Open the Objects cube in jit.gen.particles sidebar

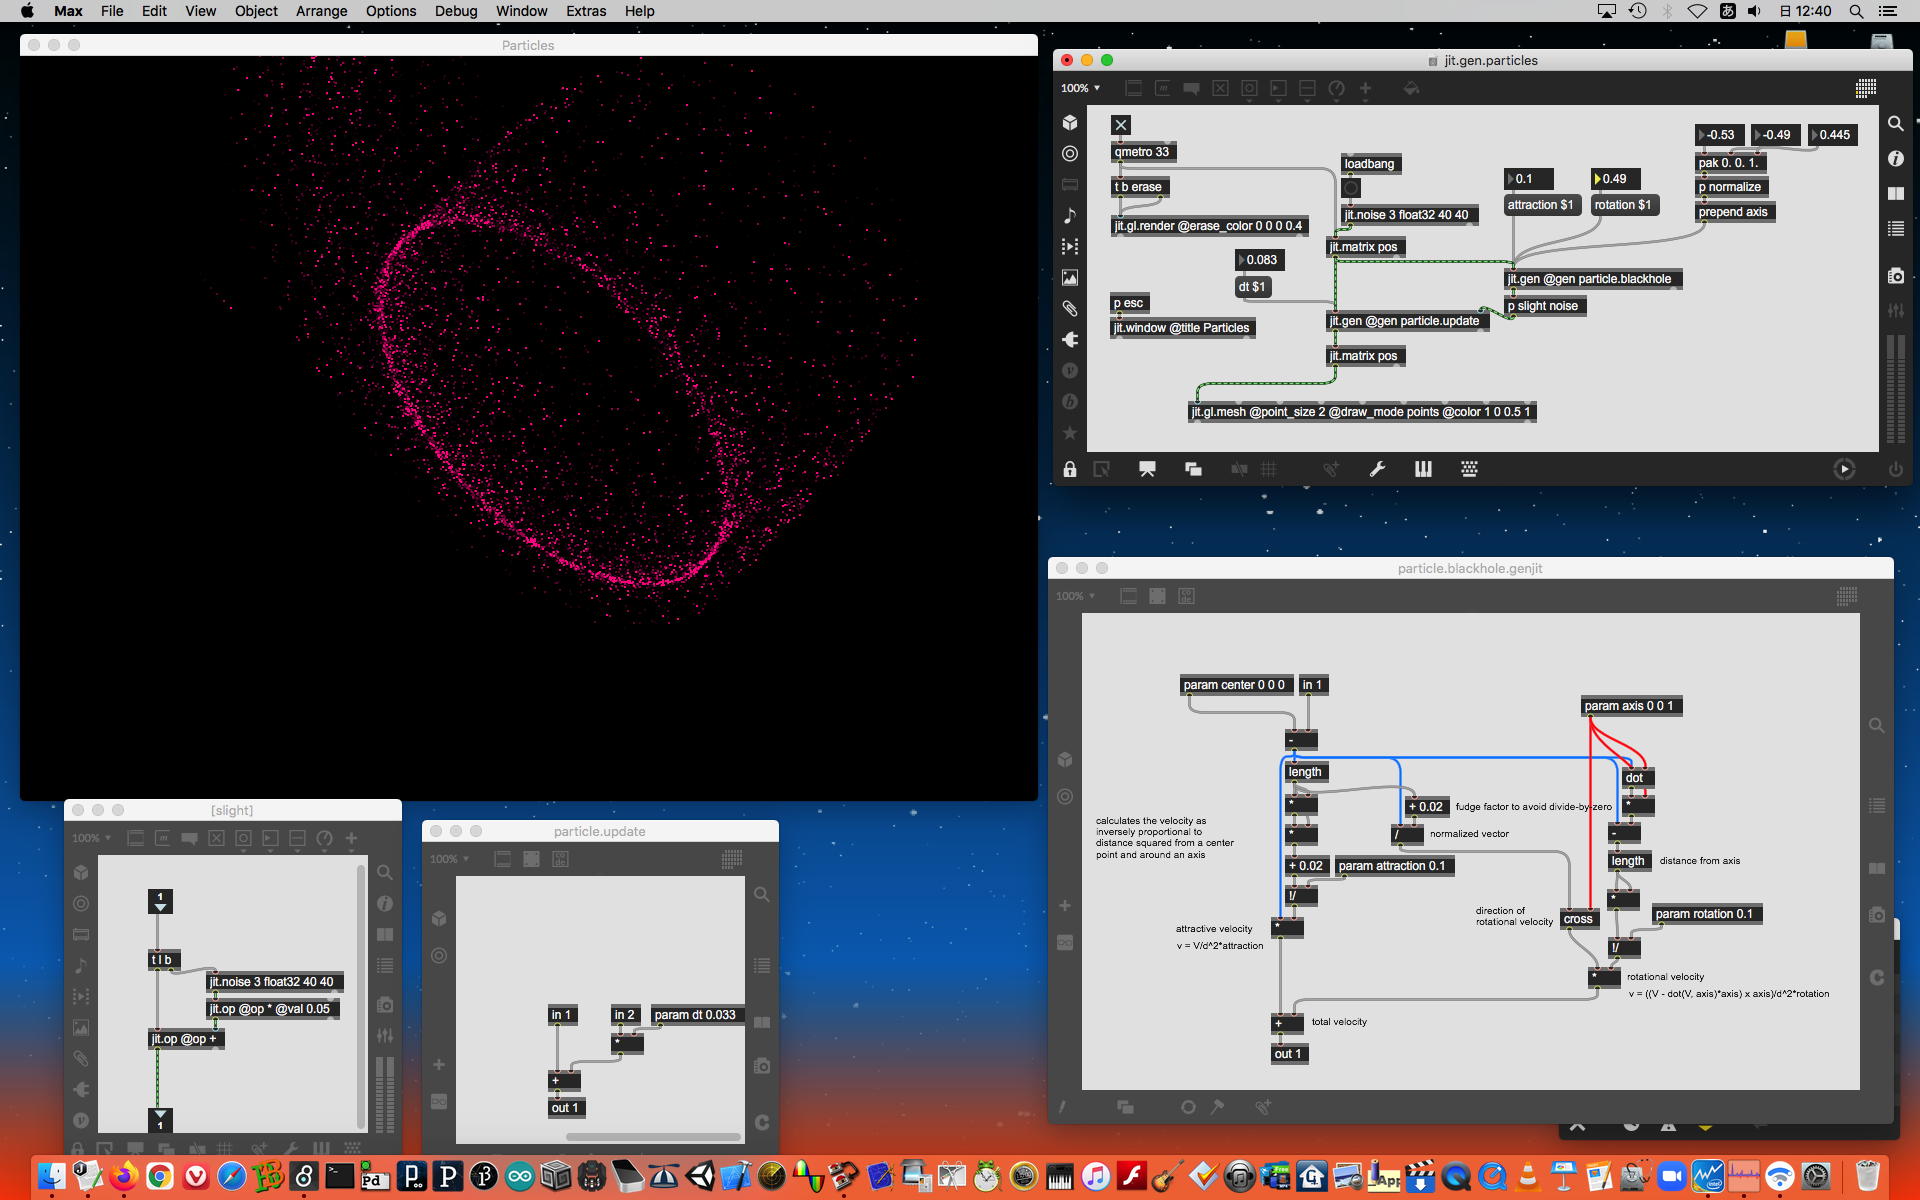point(1070,122)
